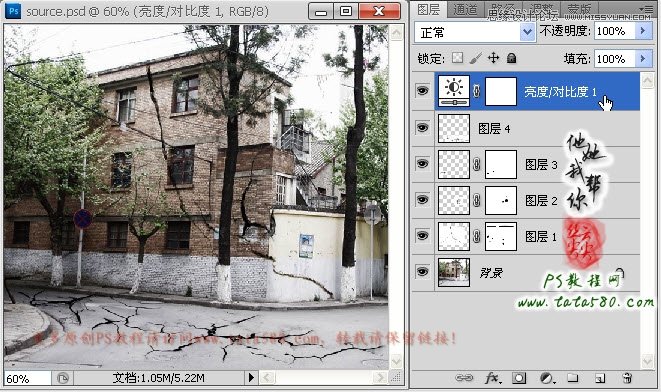The width and height of the screenshot is (661, 392).
Task: Switch to the 蒙版 masks tab
Action: tap(579, 8)
